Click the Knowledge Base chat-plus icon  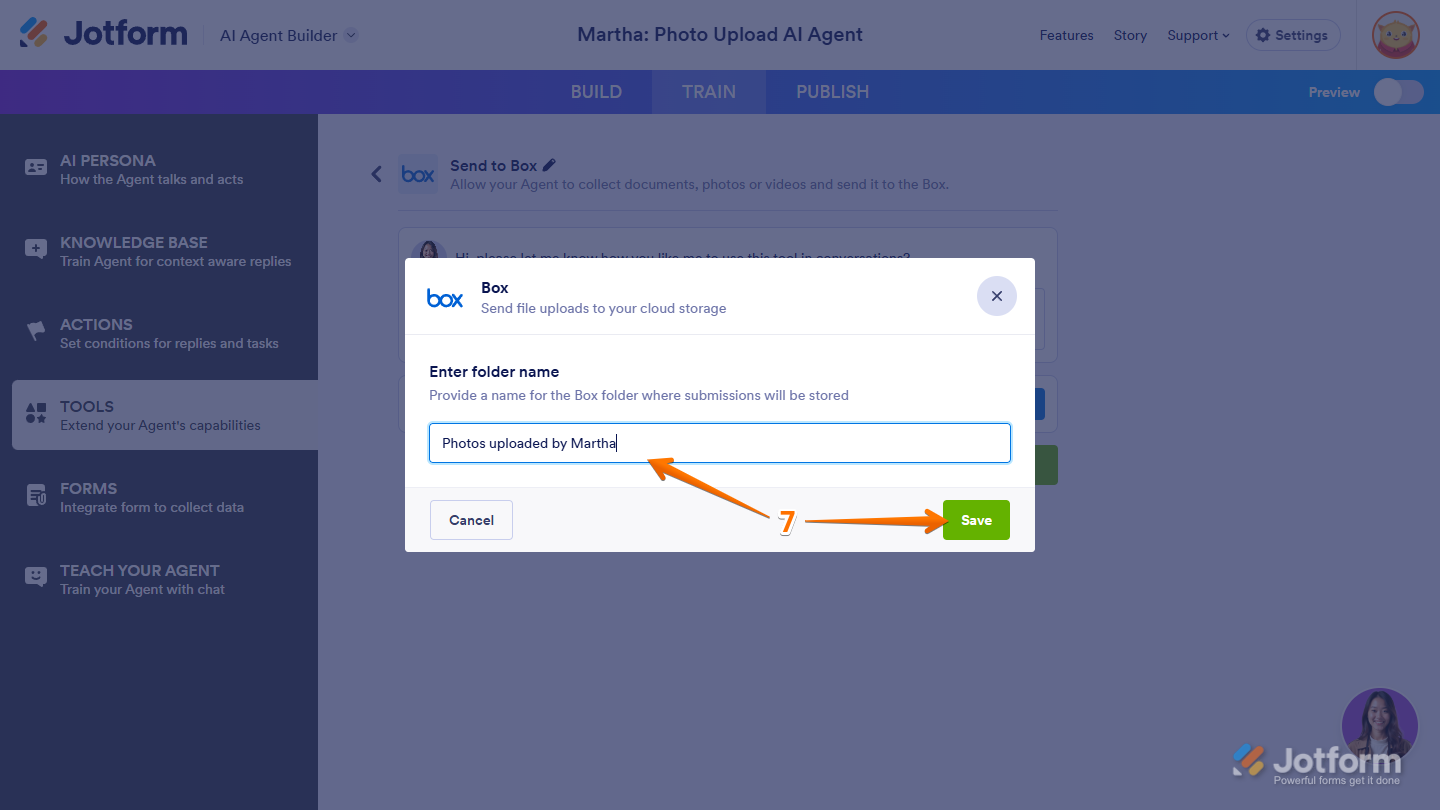click(x=36, y=250)
